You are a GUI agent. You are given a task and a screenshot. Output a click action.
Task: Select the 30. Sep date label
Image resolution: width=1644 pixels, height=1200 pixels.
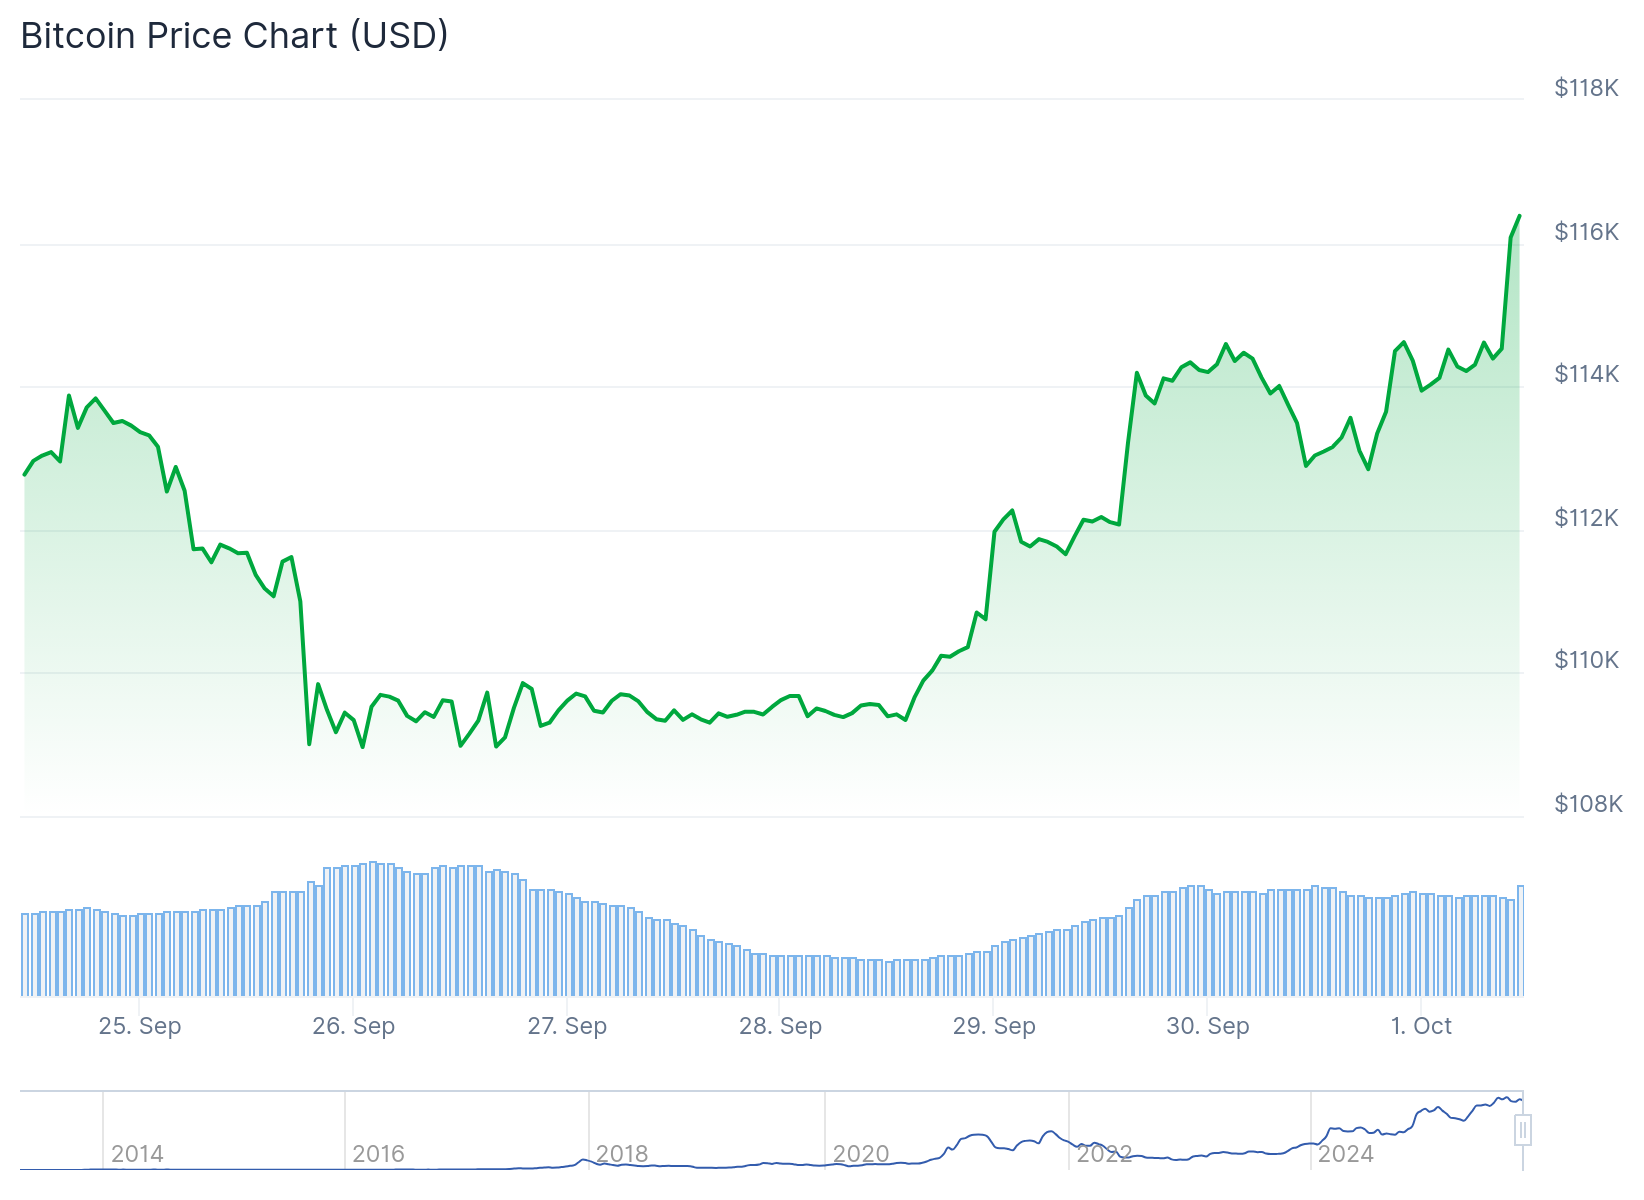pos(1208,1026)
